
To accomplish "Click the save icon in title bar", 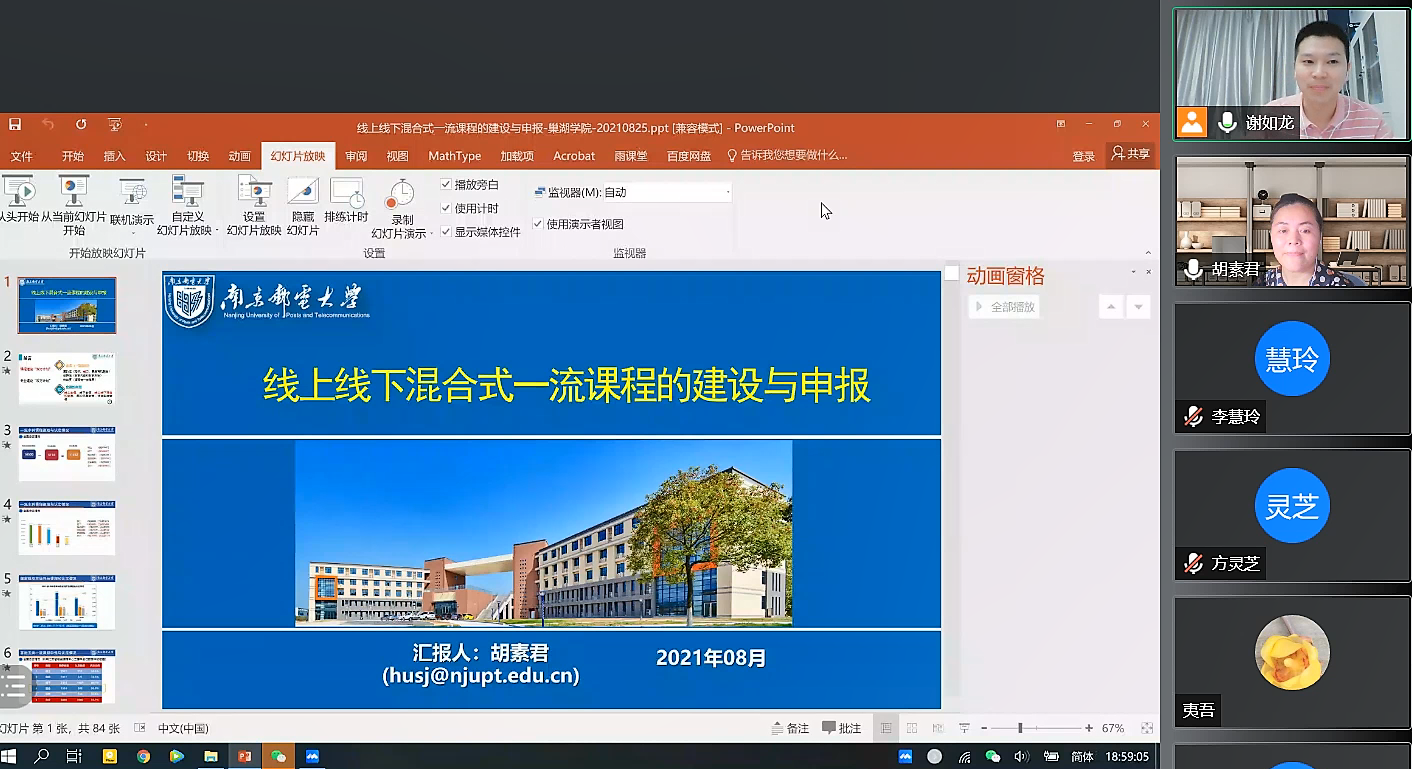I will (x=15, y=125).
